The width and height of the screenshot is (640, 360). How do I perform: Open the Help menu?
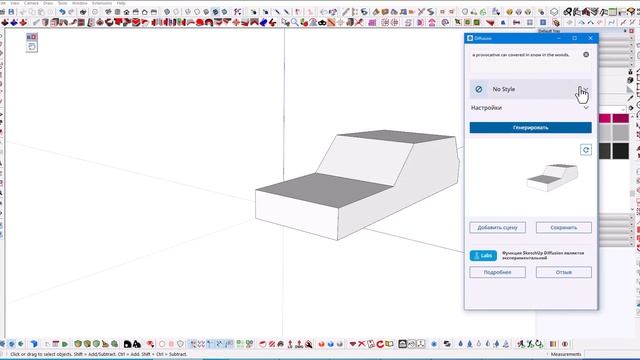(121, 3)
